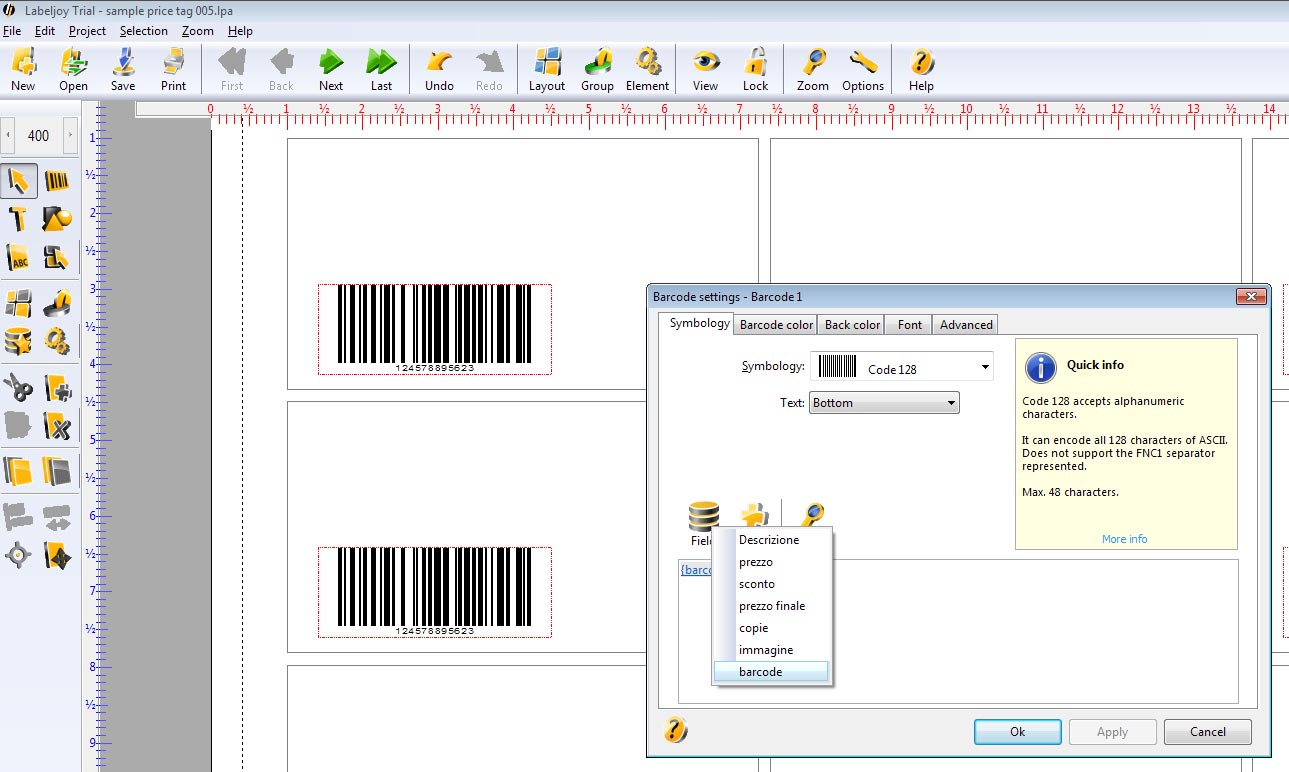Viewport: 1289px width, 772px height.
Task: Click the crosshair target tool icon
Action: tap(19, 555)
